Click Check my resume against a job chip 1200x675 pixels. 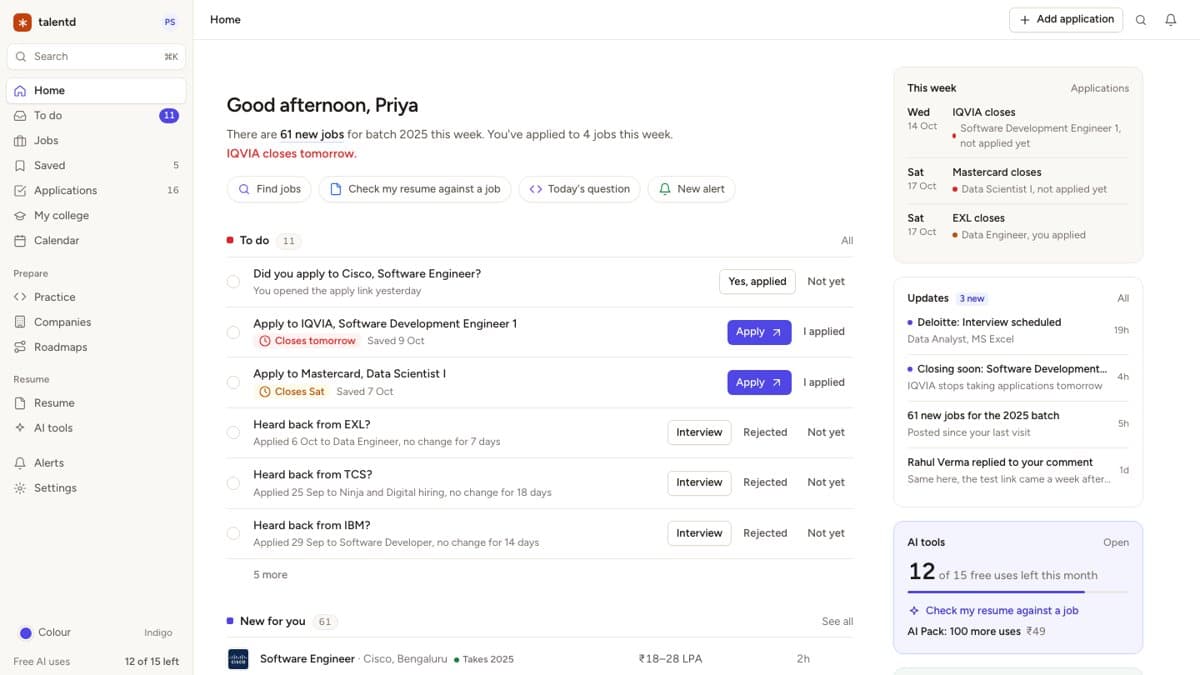coord(415,189)
